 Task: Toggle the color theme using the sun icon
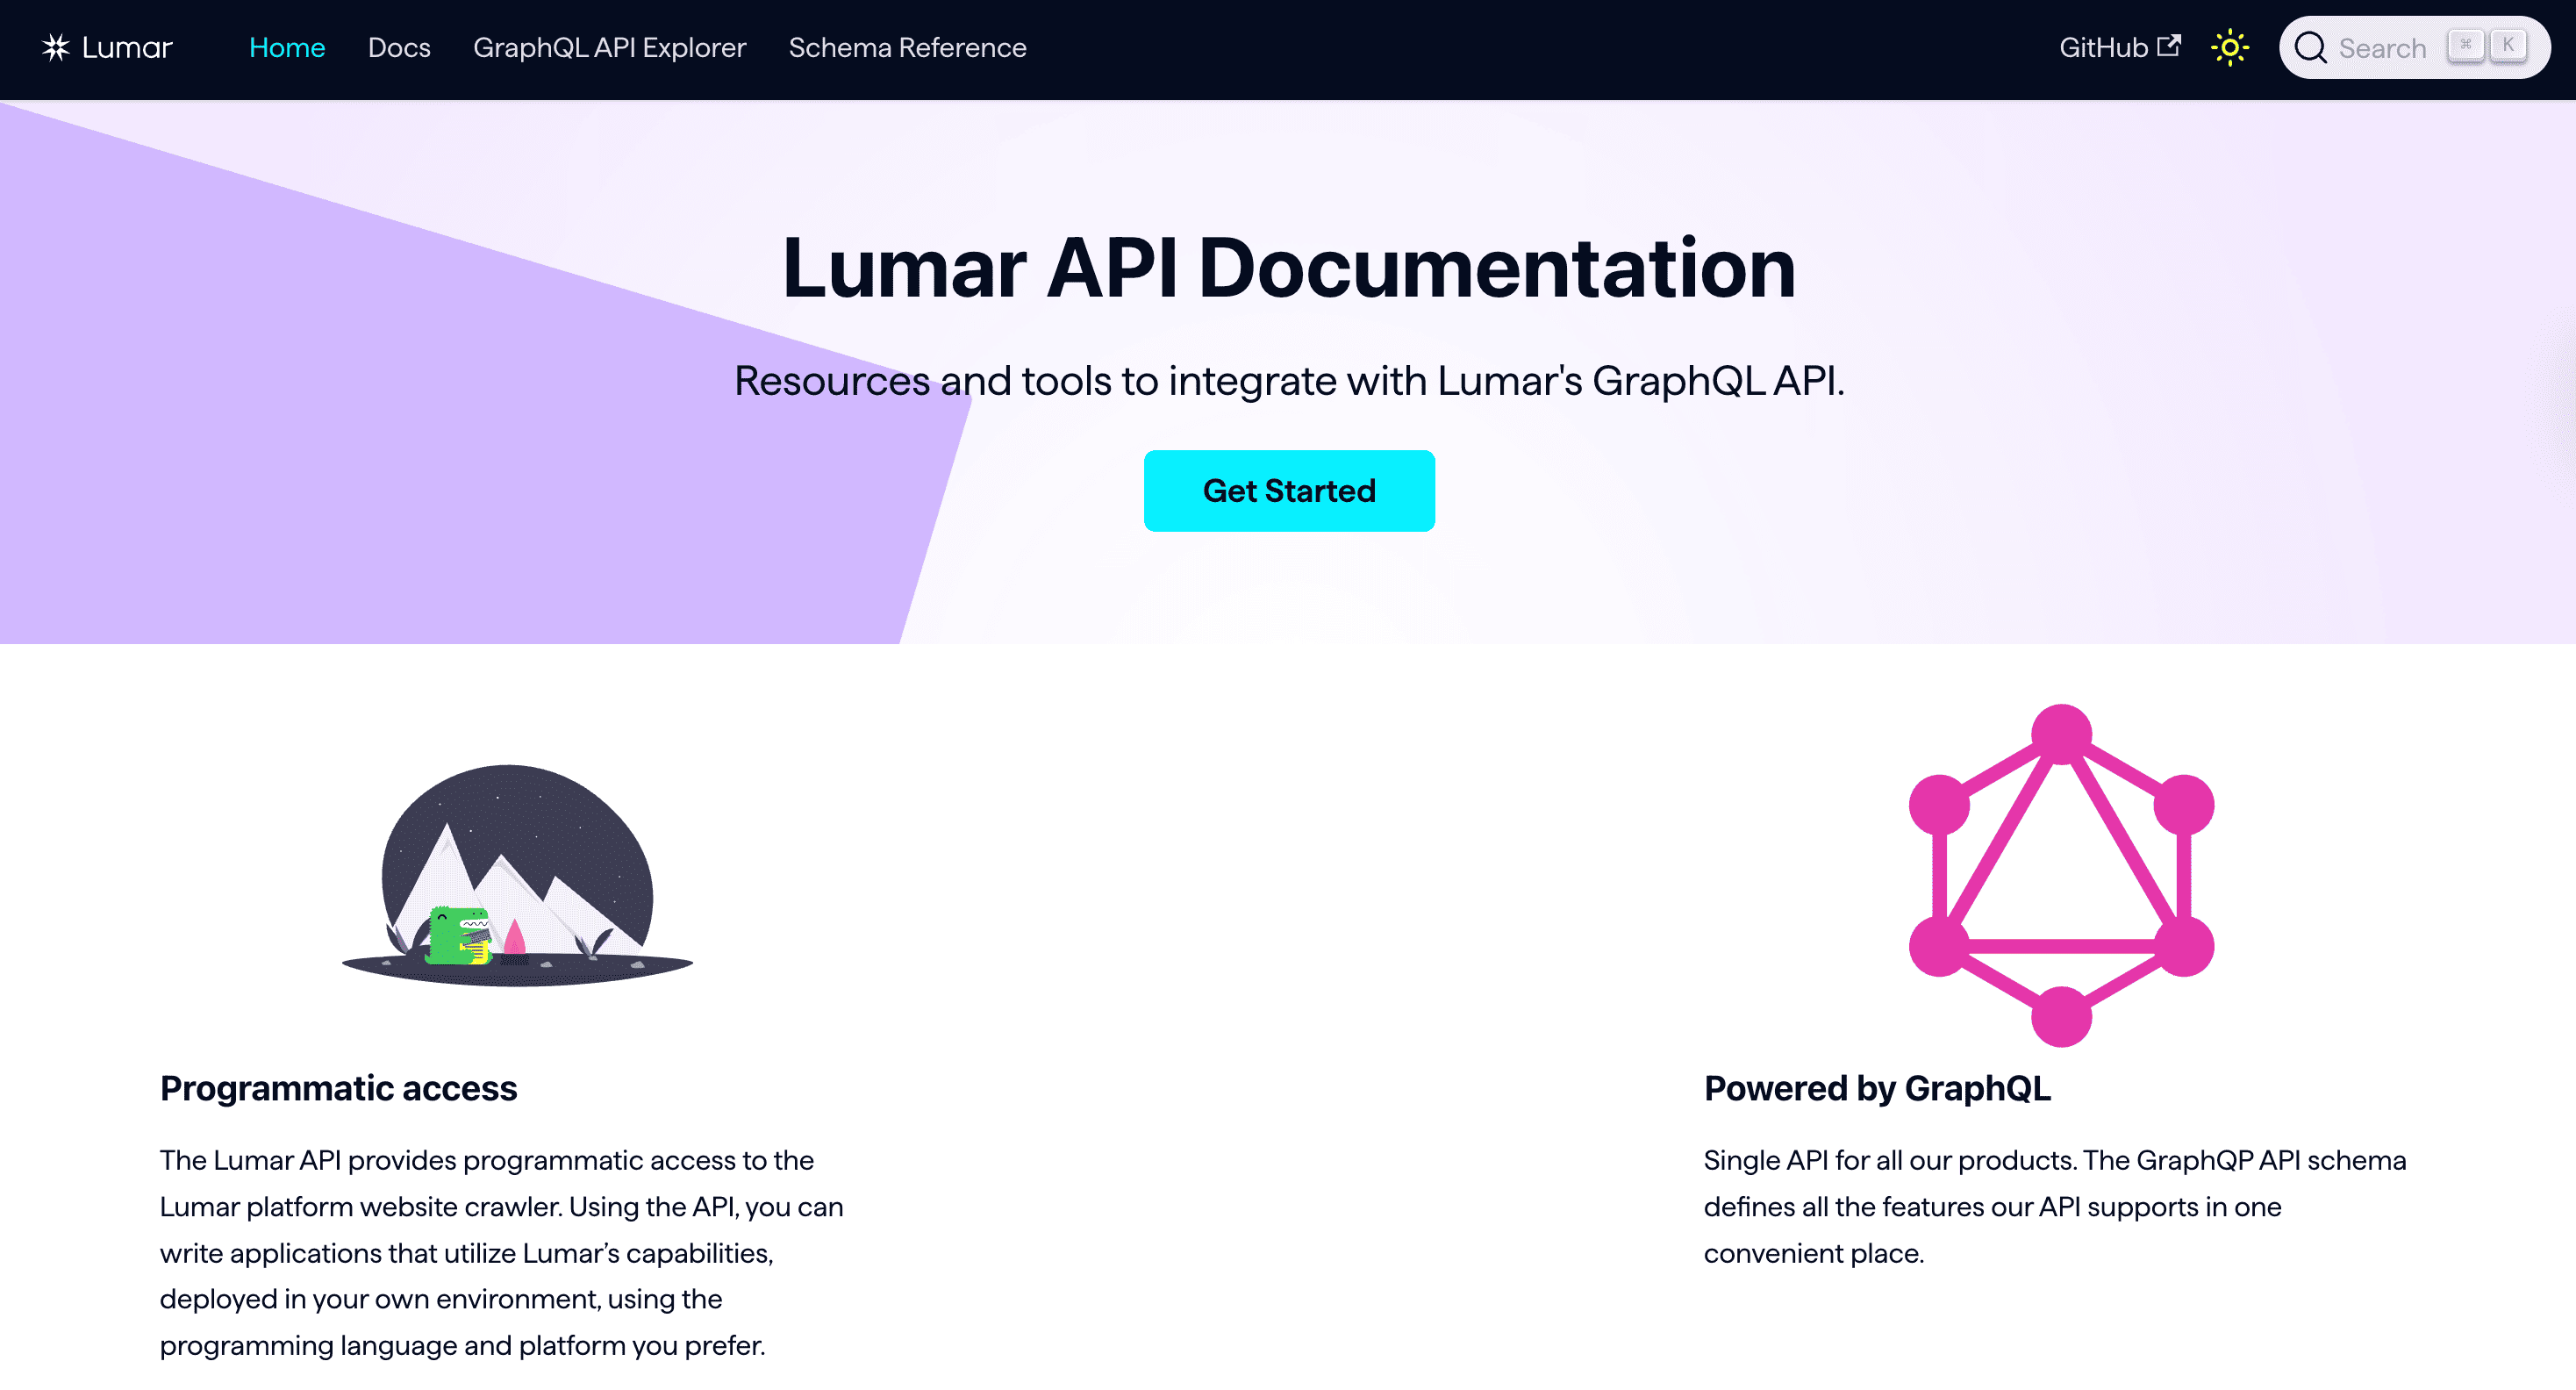2230,47
